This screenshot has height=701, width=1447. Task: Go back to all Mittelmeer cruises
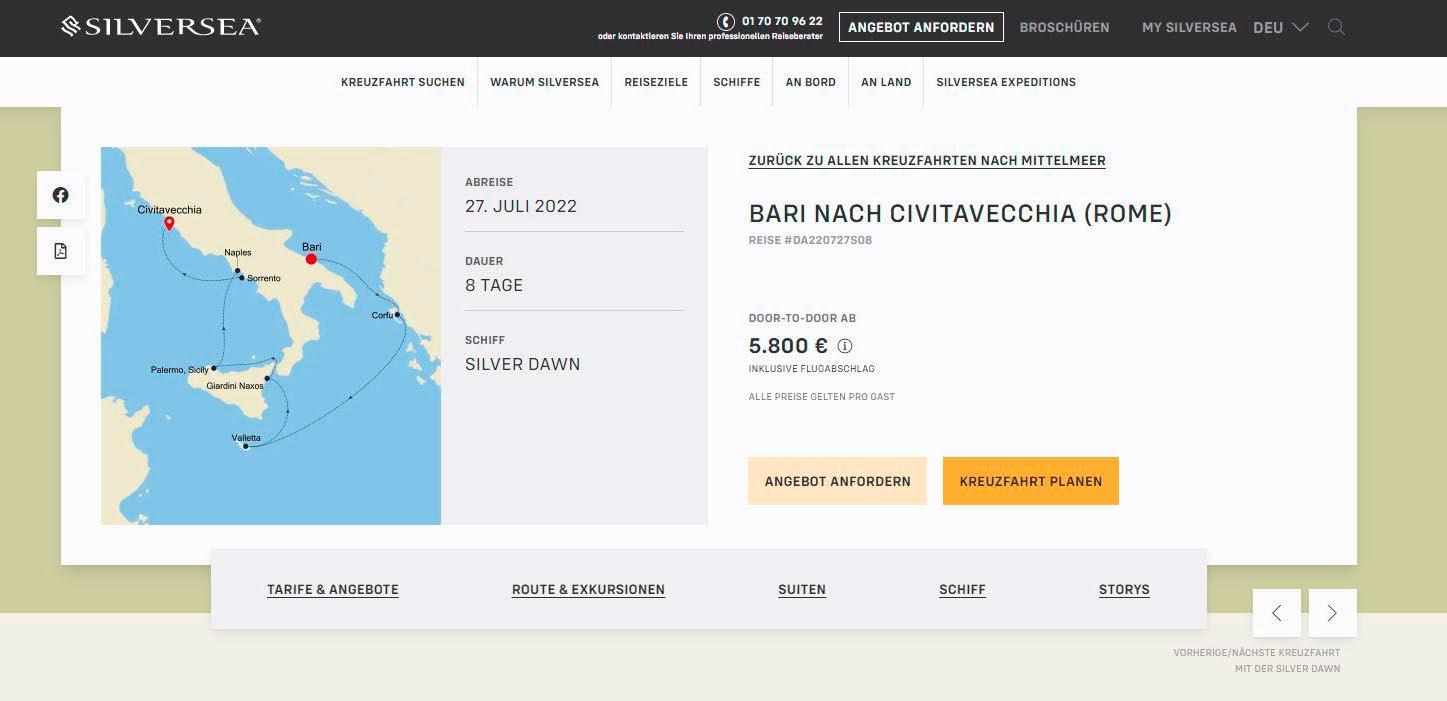point(927,161)
